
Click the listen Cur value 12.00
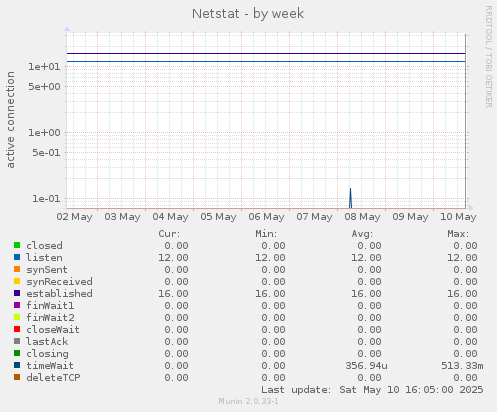(173, 258)
